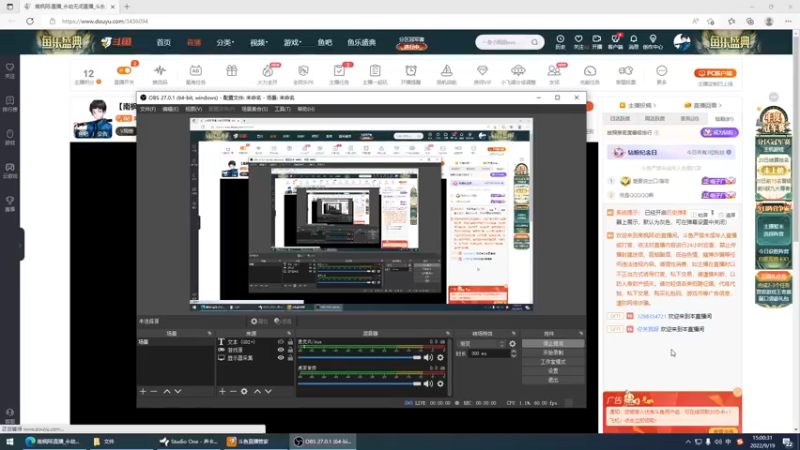Remove selected scene with minus icon
800x450 pixels.
[x=154, y=391]
